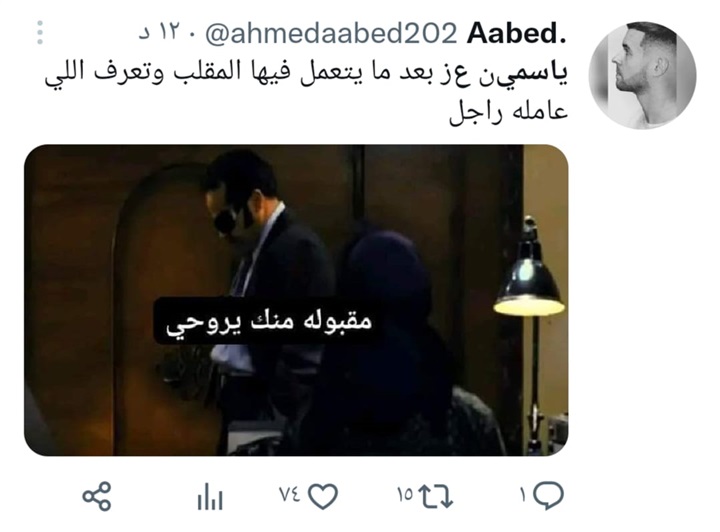720x532 pixels.
Task: Click the reply count ١
Action: point(523,495)
